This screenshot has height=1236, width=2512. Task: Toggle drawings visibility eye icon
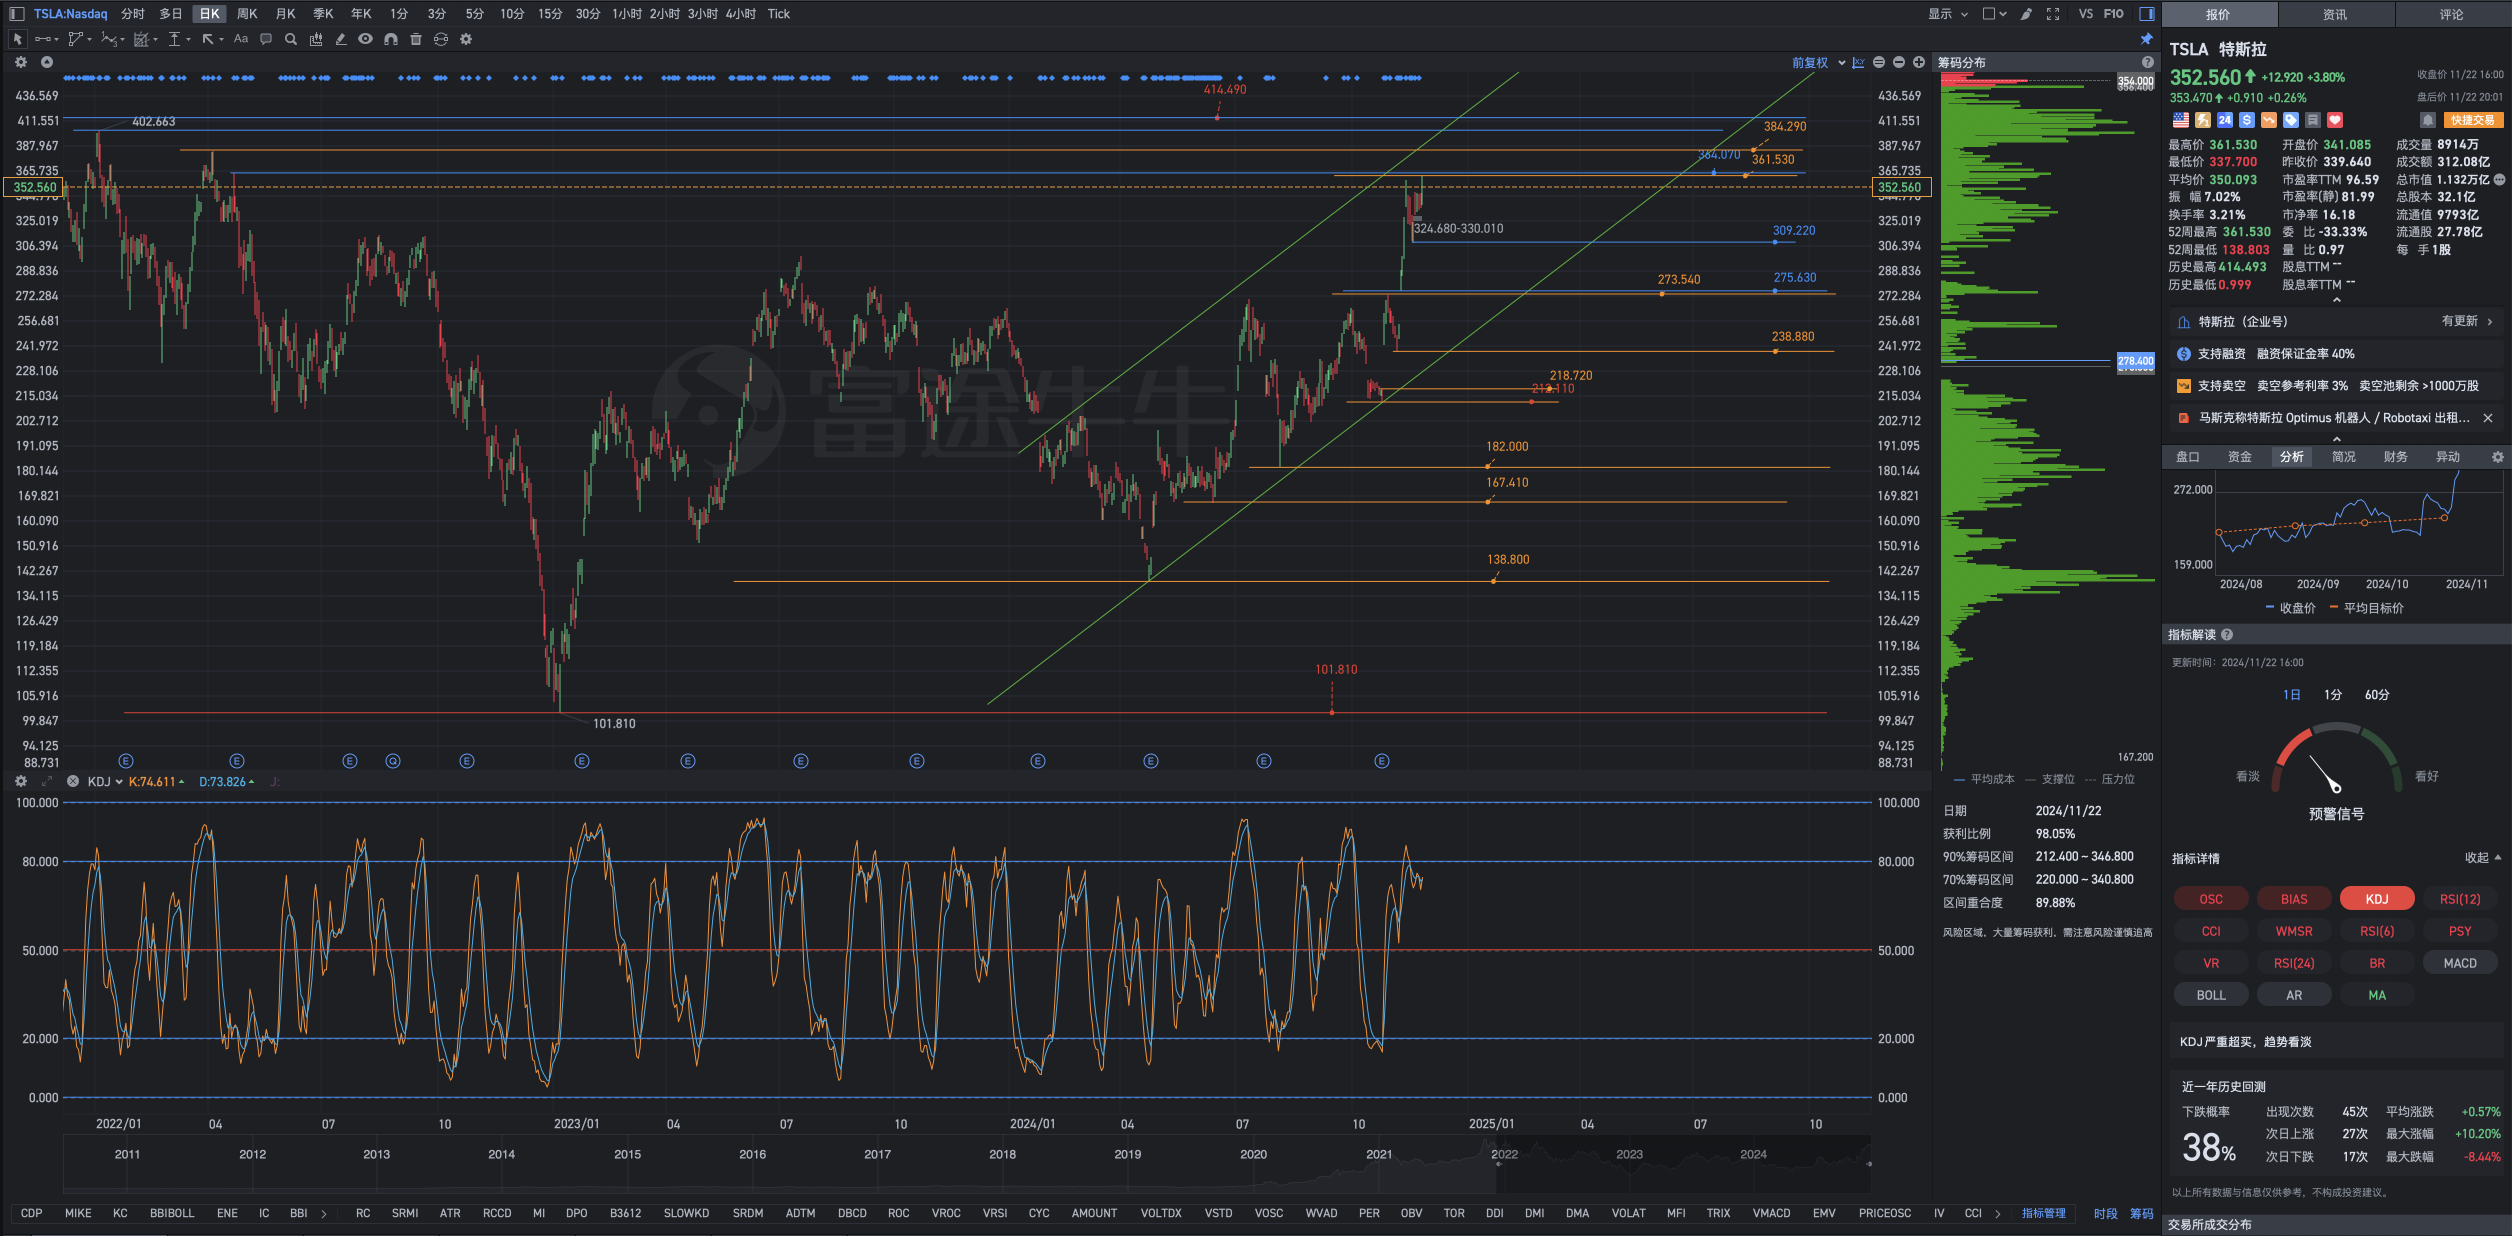(366, 39)
